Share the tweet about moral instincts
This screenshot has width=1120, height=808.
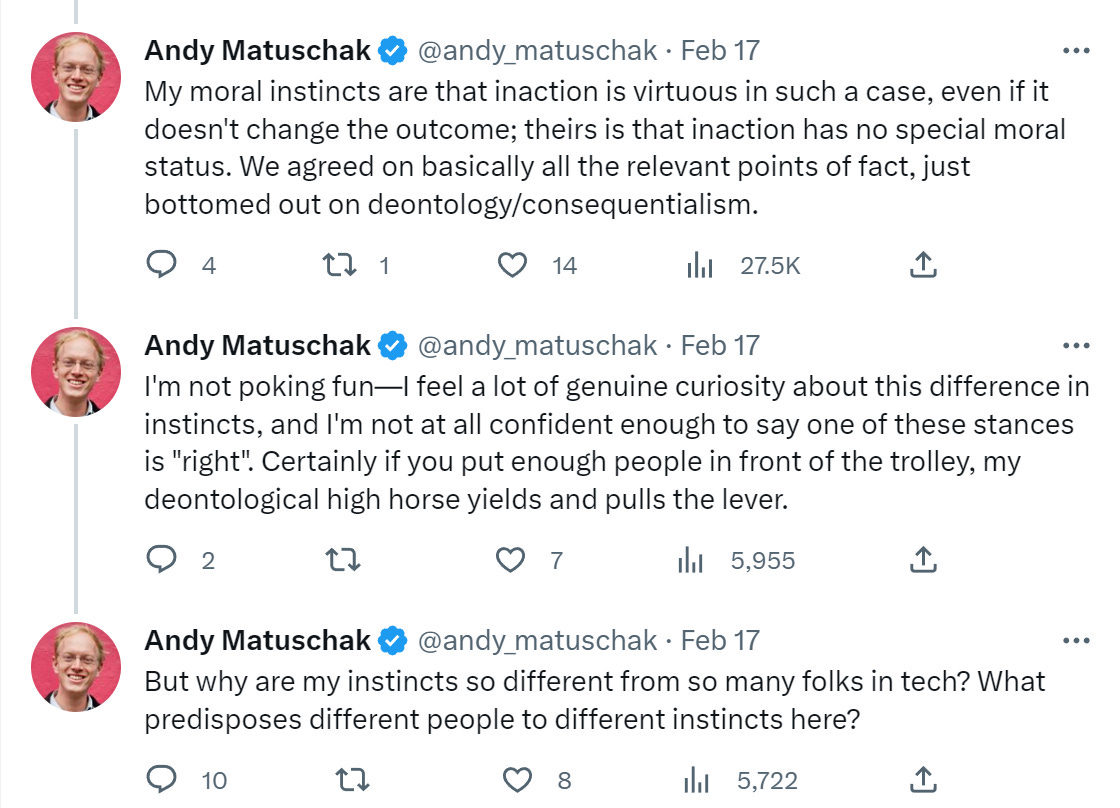click(x=924, y=265)
